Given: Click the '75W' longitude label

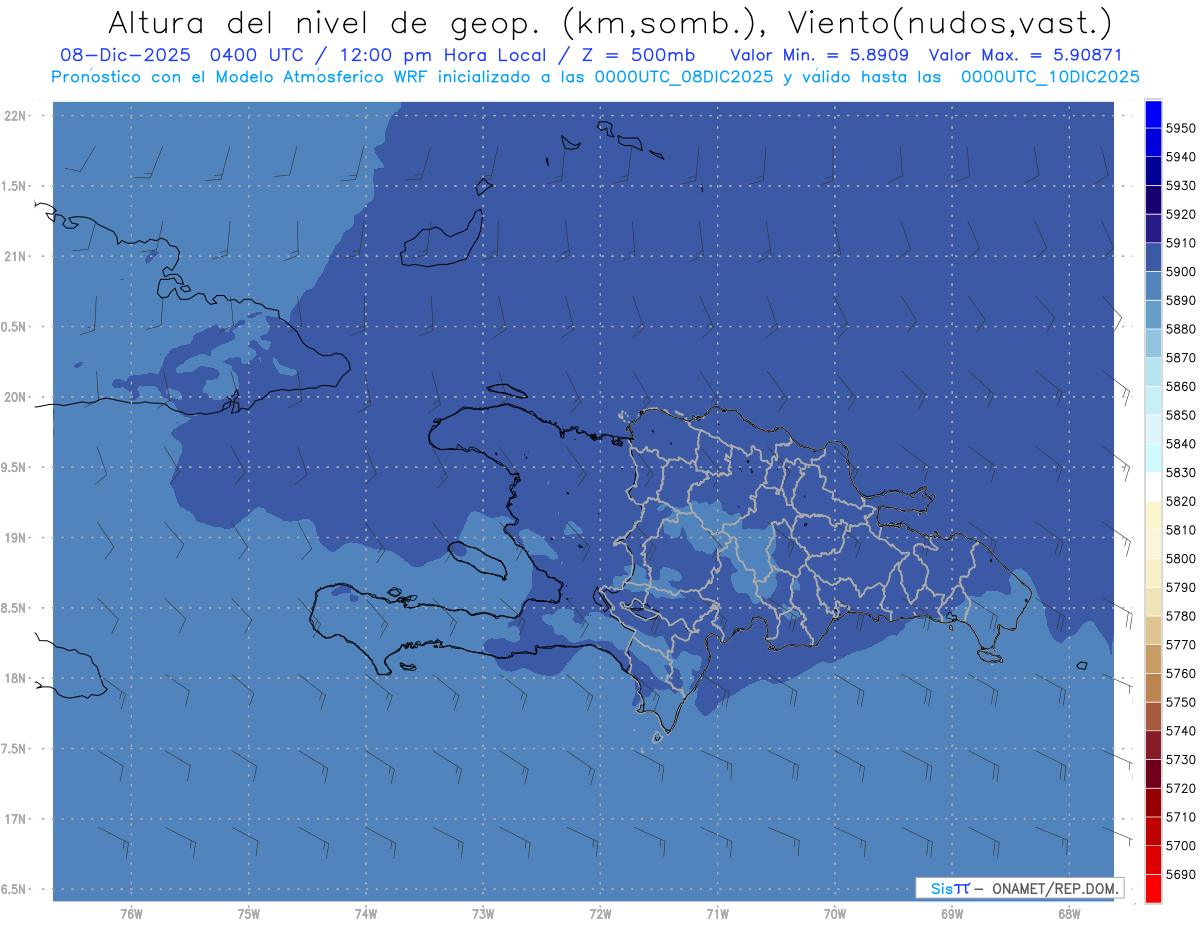Looking at the screenshot, I should (x=249, y=914).
